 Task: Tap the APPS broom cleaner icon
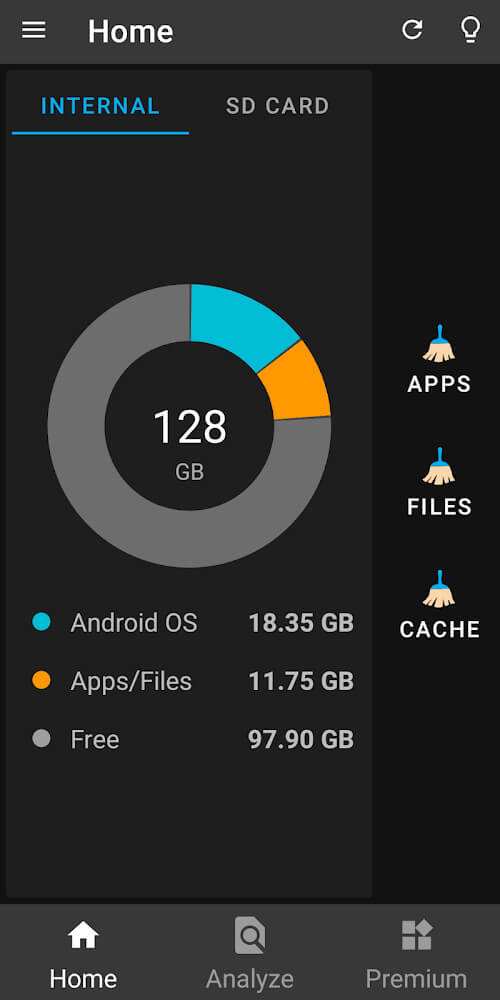click(439, 344)
